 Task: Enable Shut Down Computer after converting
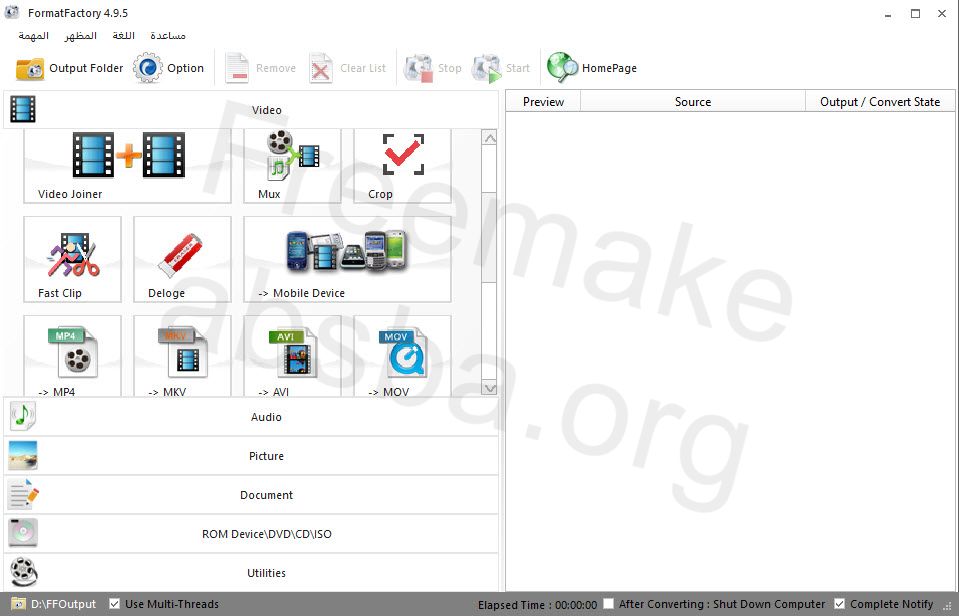[x=609, y=604]
